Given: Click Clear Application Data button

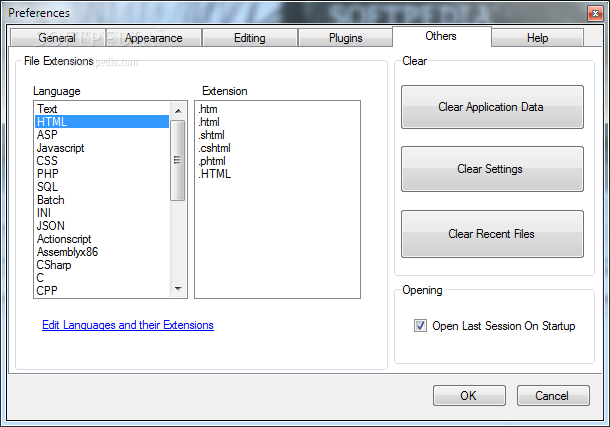Looking at the screenshot, I should coord(492,107).
